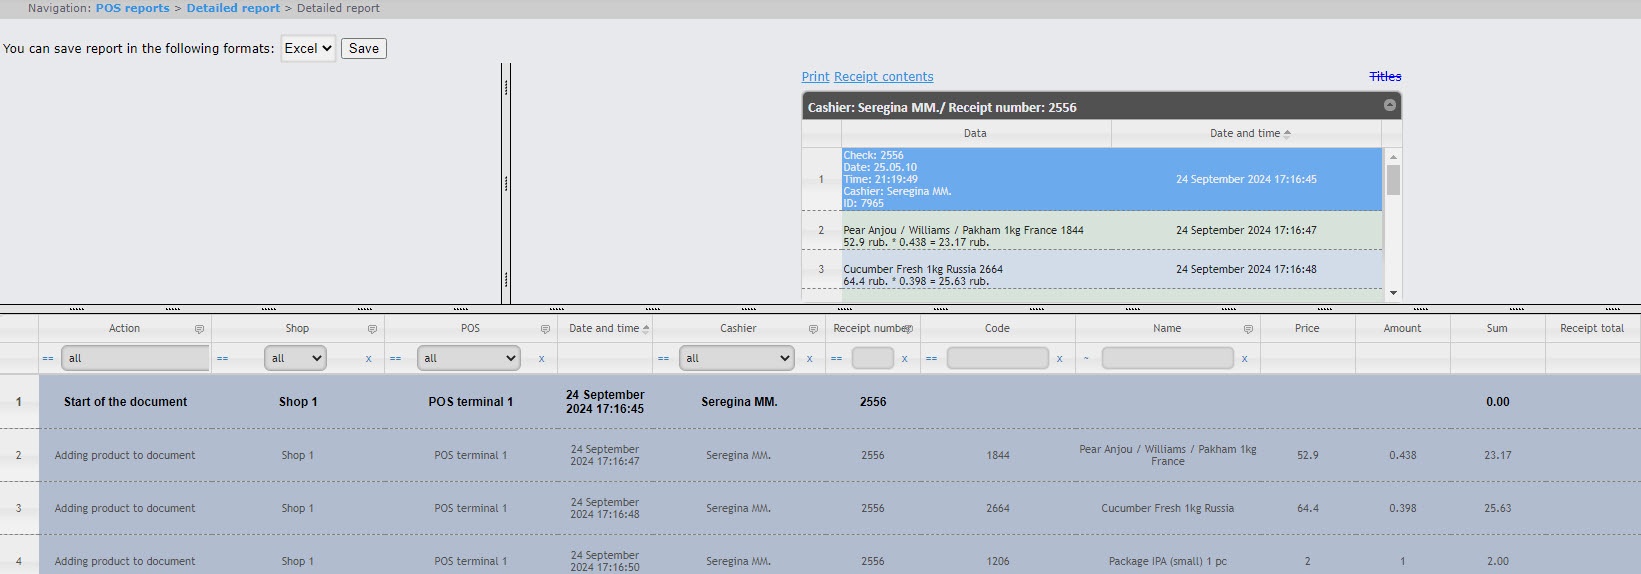Screen dimensions: 1641x574
Task: Open the Excel format dropdown
Action: pyautogui.click(x=307, y=48)
